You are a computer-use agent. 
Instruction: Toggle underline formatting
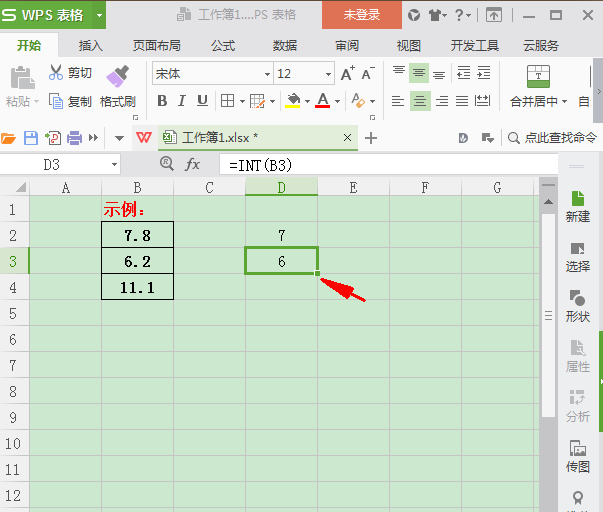(202, 101)
